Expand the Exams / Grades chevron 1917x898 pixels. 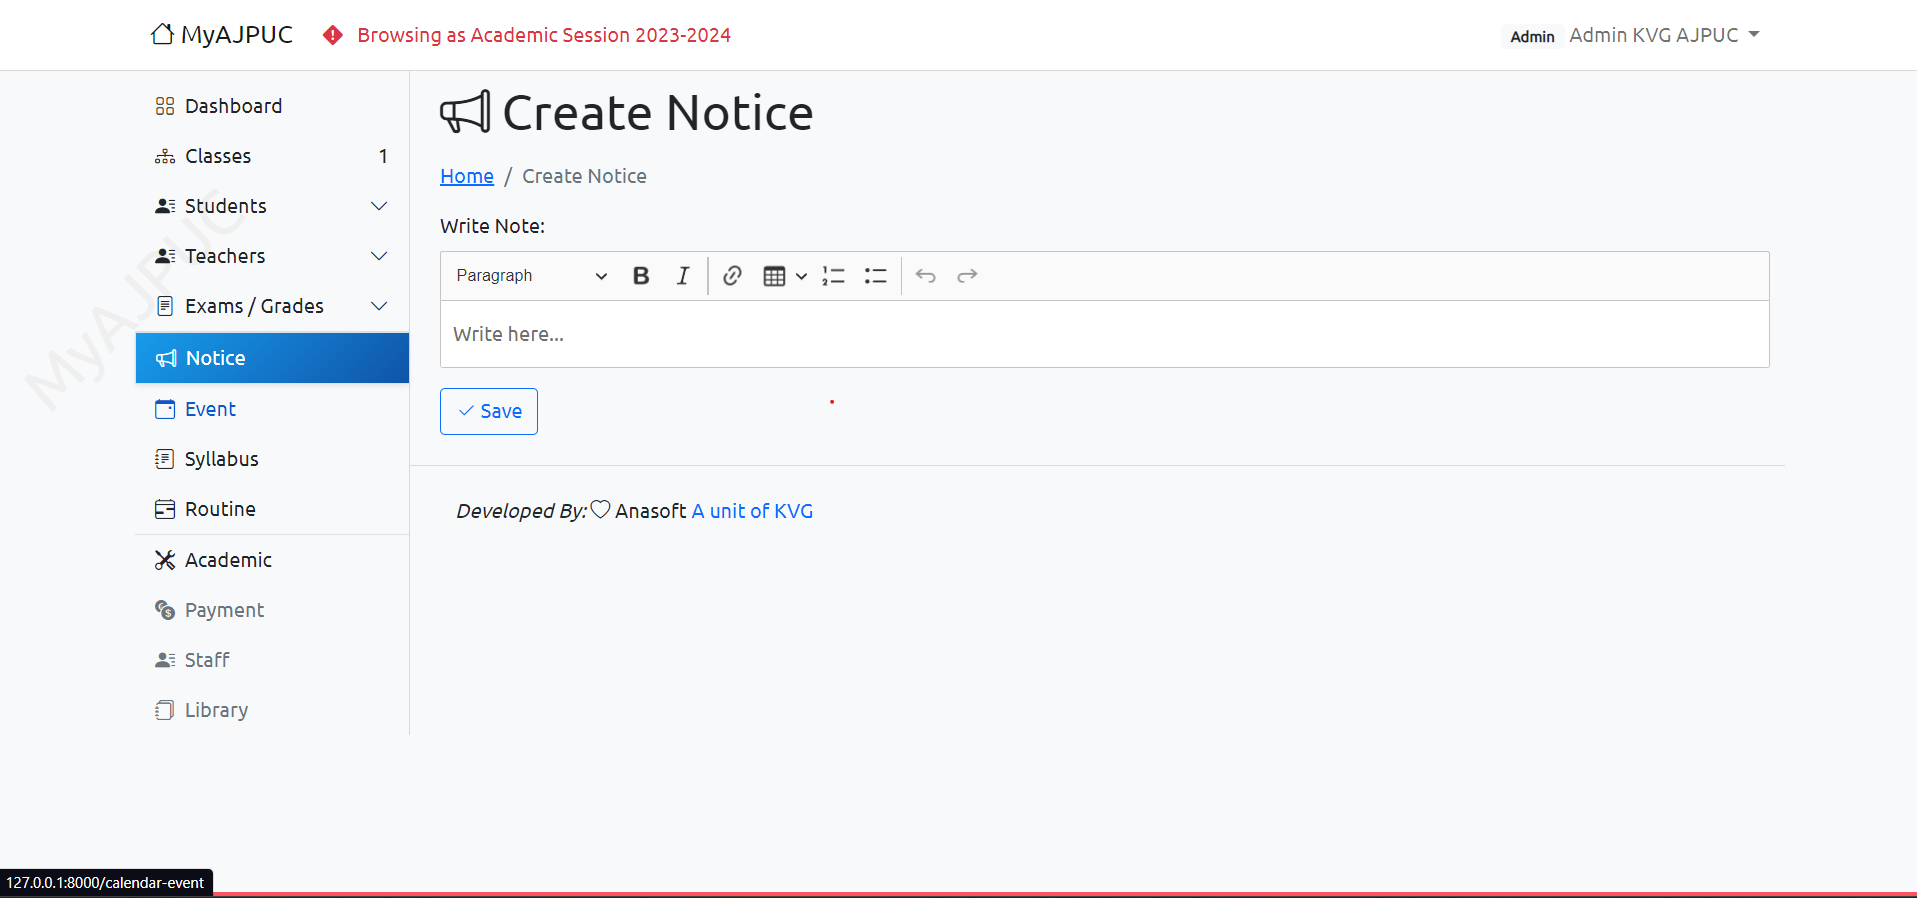tap(379, 306)
